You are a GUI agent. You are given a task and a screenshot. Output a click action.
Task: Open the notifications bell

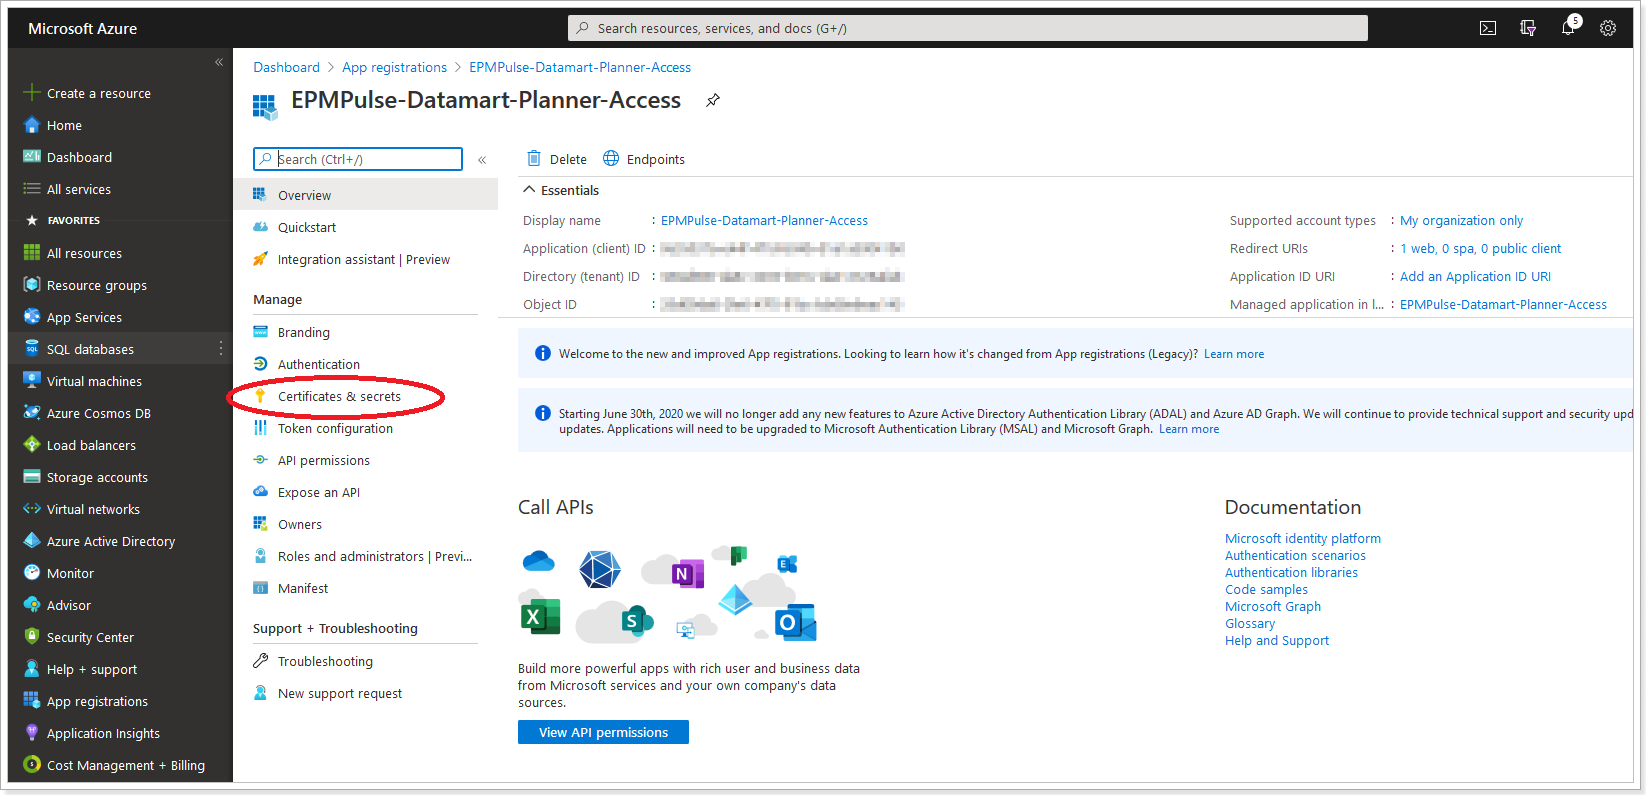1568,28
